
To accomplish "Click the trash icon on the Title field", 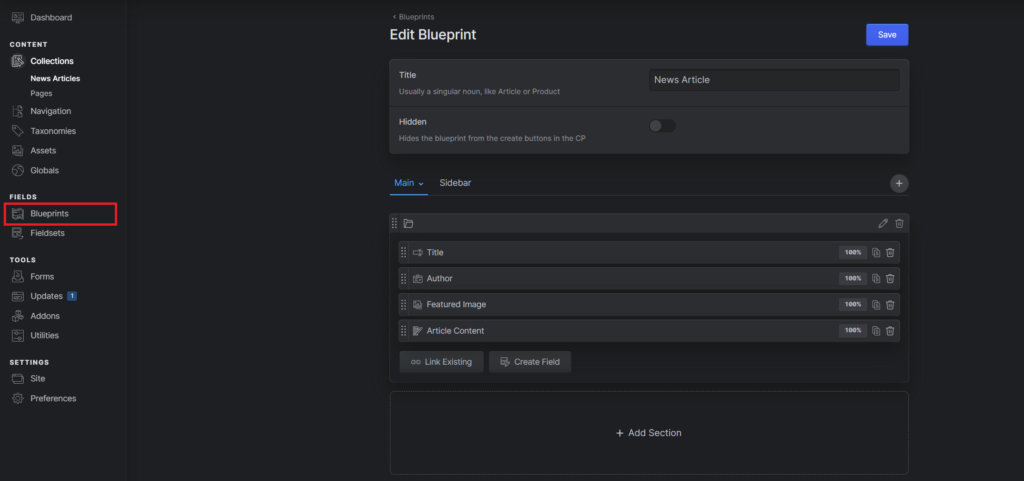I will [890, 253].
